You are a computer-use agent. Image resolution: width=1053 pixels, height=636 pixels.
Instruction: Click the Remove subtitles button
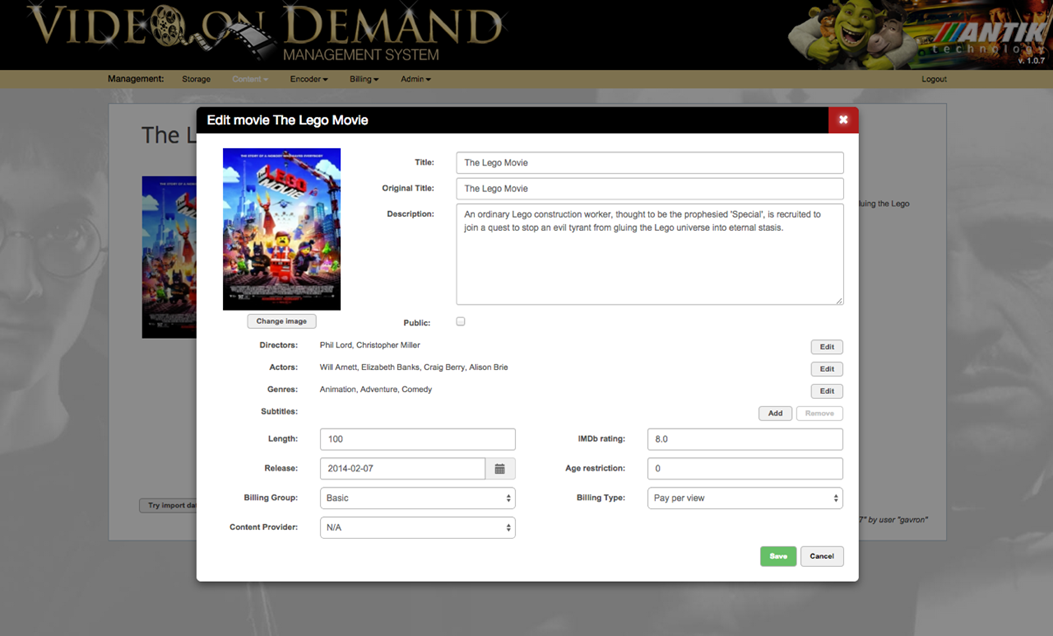[x=819, y=414]
